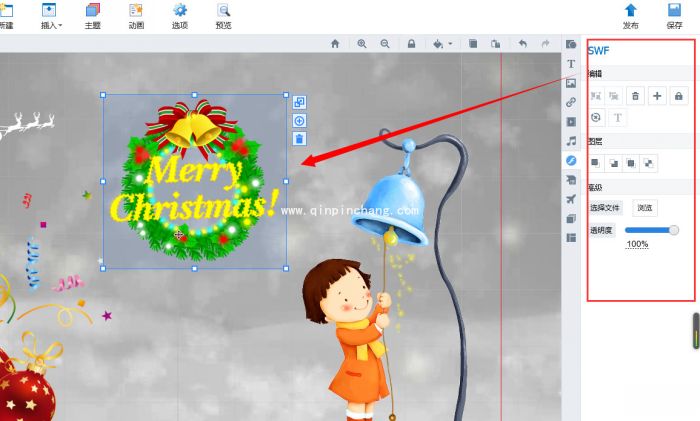Click the paste icon in canvas toolbar
This screenshot has width=700, height=421.
click(496, 44)
